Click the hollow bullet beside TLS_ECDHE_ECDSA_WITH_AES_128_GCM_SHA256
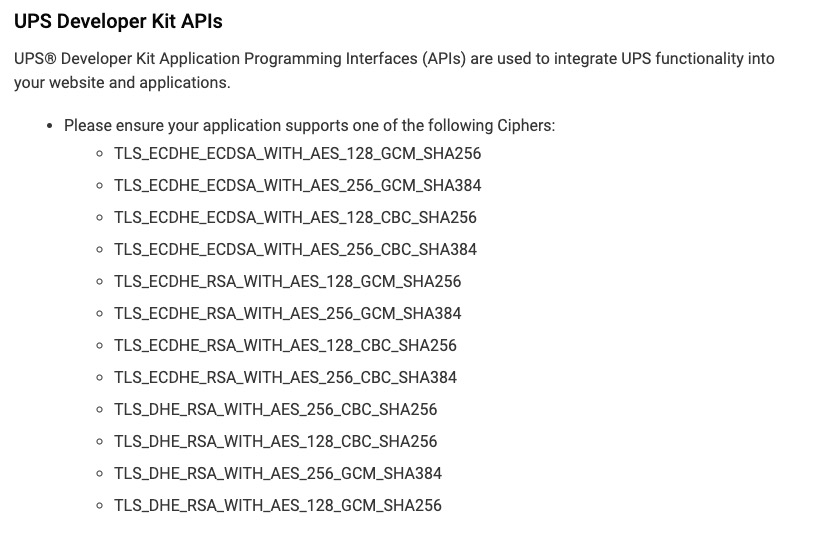The height and width of the screenshot is (545, 820). [x=99, y=154]
